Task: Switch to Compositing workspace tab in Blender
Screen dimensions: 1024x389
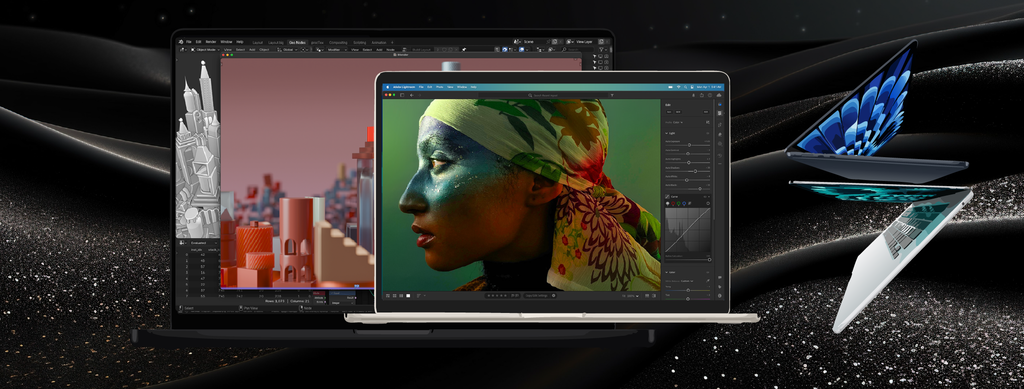Action: [338, 42]
